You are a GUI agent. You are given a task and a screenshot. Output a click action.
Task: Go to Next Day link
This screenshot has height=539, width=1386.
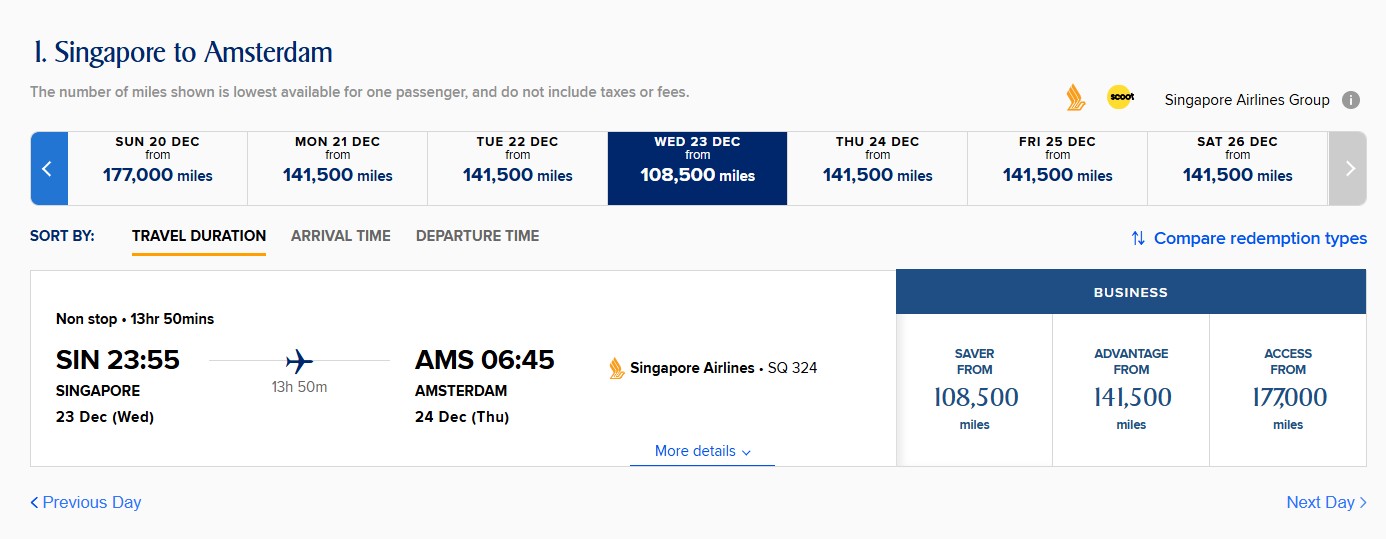tap(1326, 502)
